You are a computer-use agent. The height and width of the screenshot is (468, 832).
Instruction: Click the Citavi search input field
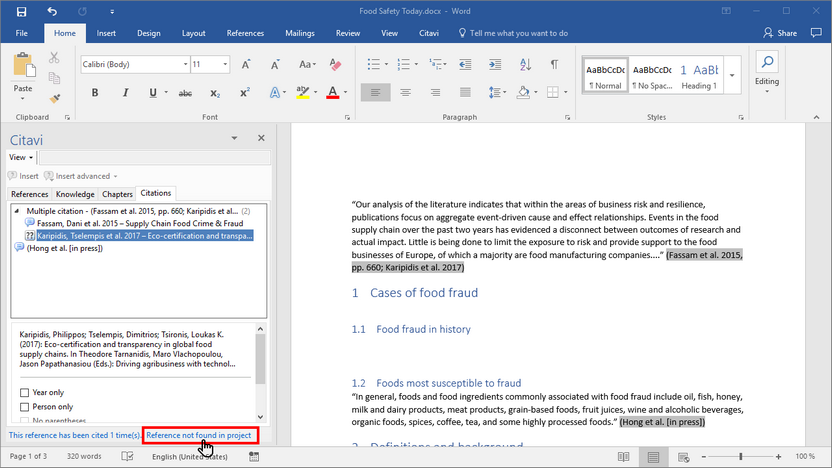[155, 158]
